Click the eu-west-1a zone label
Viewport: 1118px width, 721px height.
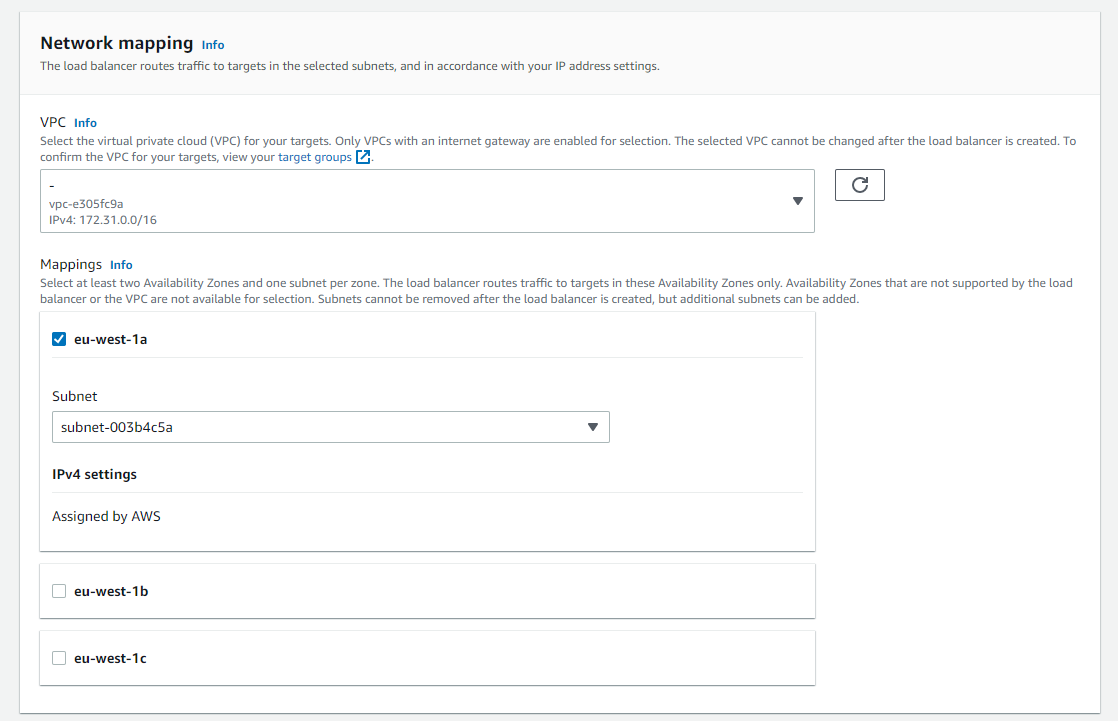click(x=111, y=339)
